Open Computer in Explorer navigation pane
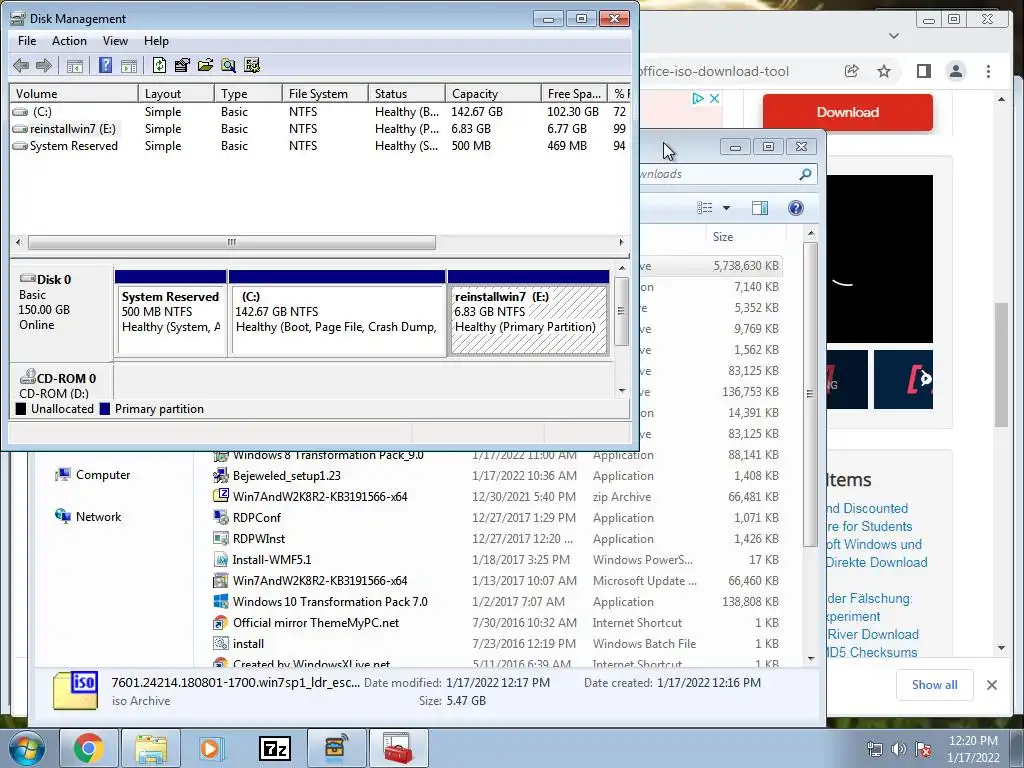The image size is (1024, 768). click(93, 475)
